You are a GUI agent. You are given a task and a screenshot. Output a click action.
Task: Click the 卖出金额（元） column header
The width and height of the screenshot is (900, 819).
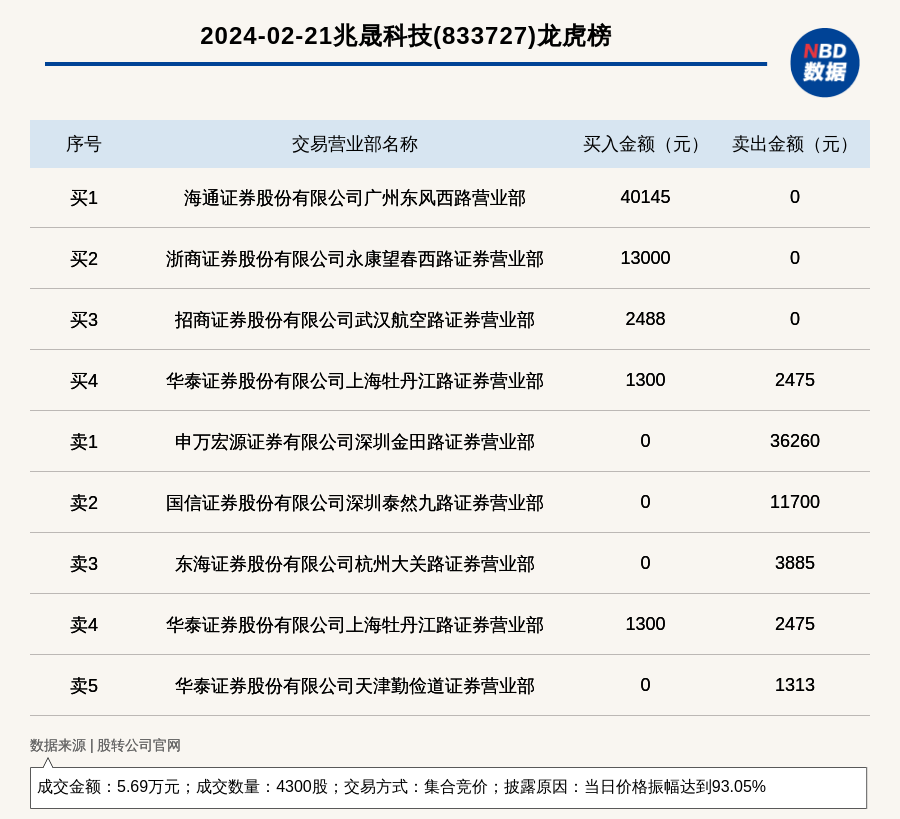[794, 144]
